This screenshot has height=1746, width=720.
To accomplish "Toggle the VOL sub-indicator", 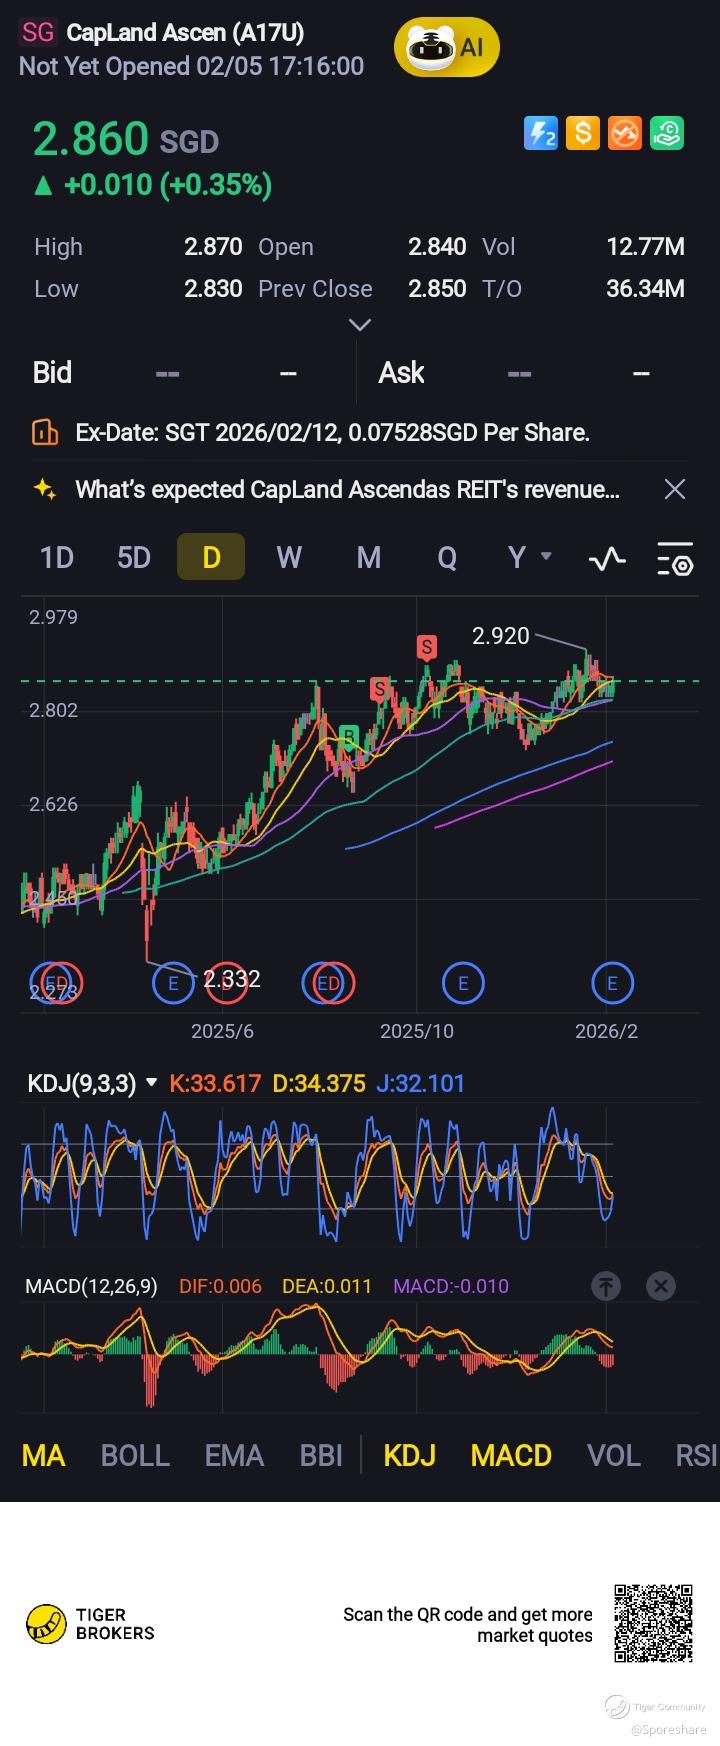I will point(613,1455).
